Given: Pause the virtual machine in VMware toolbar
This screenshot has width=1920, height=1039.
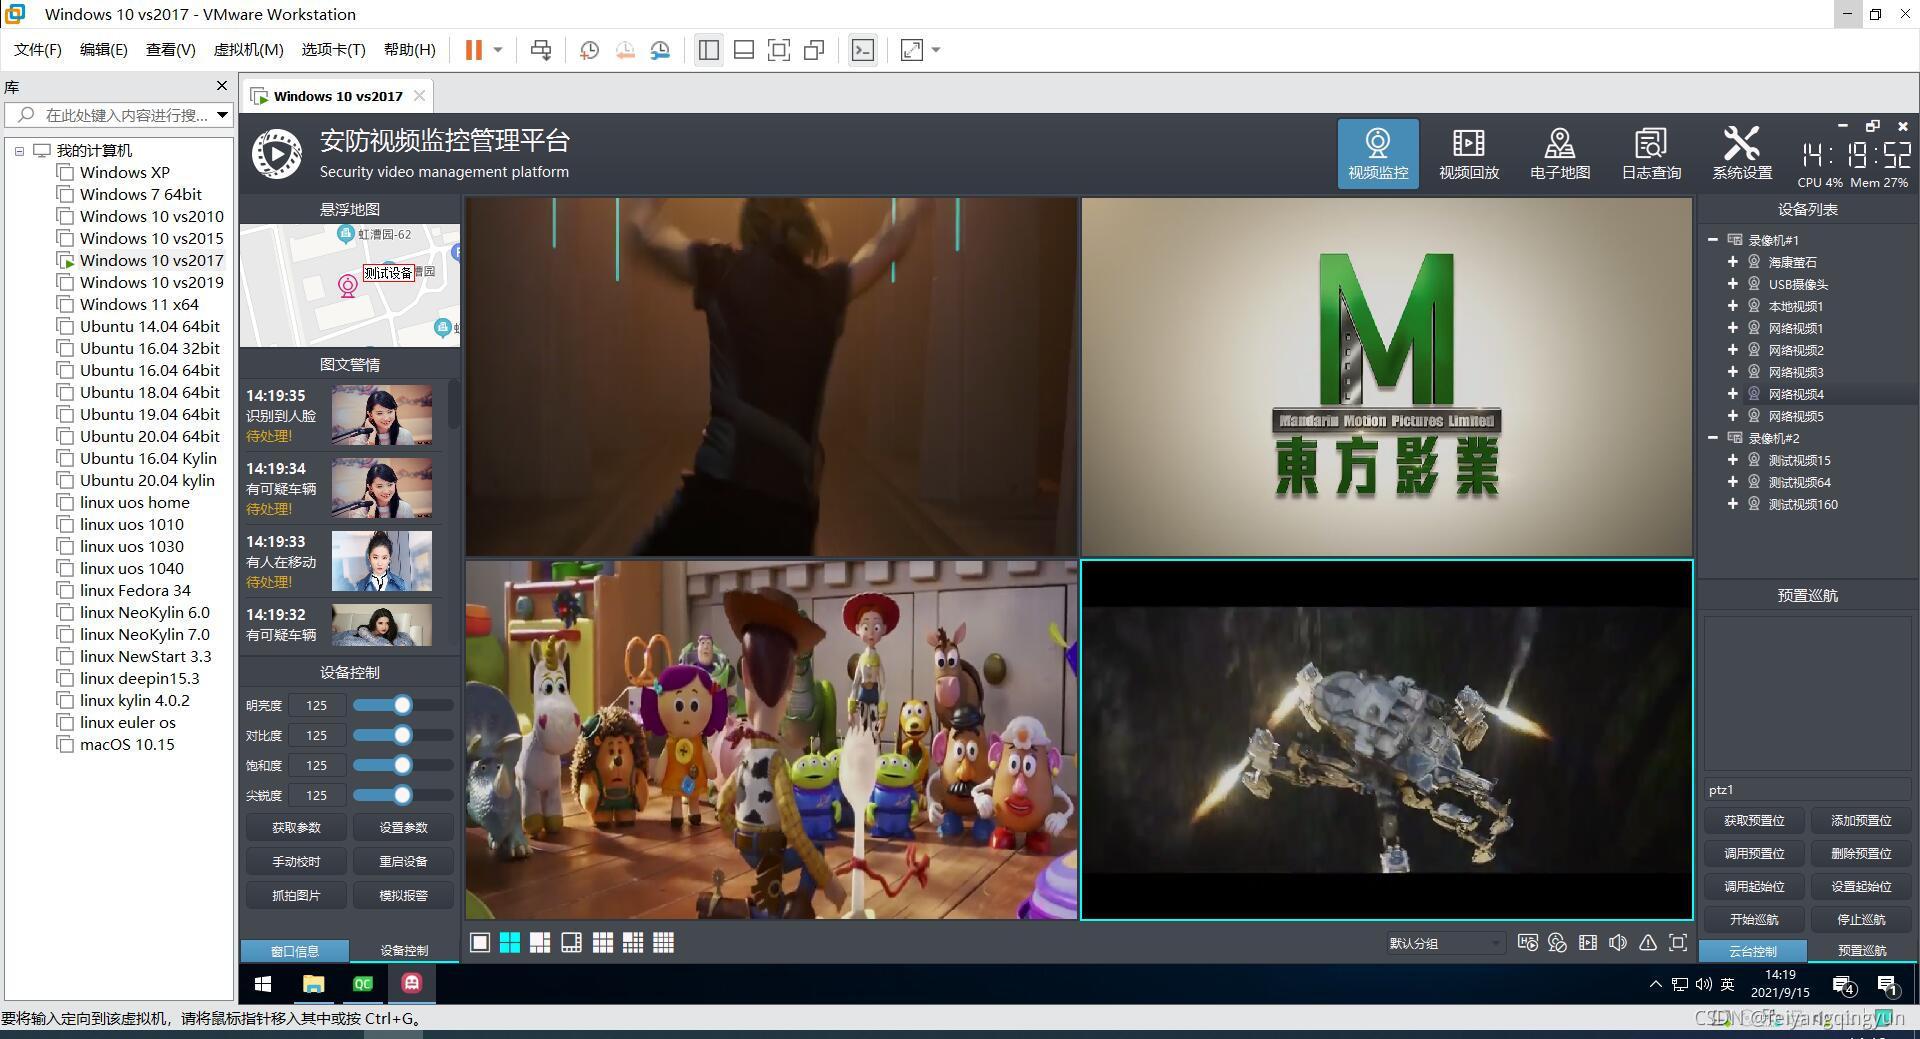Looking at the screenshot, I should pyautogui.click(x=474, y=50).
